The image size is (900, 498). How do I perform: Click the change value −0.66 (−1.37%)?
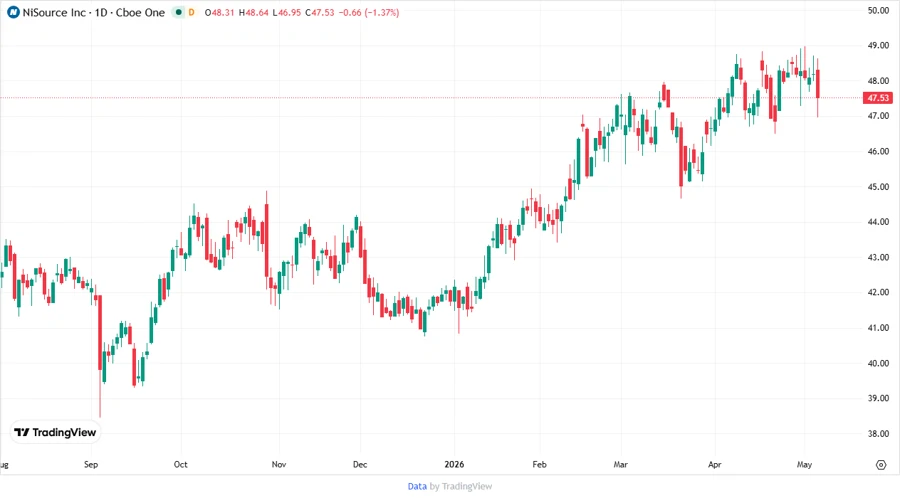pos(368,12)
